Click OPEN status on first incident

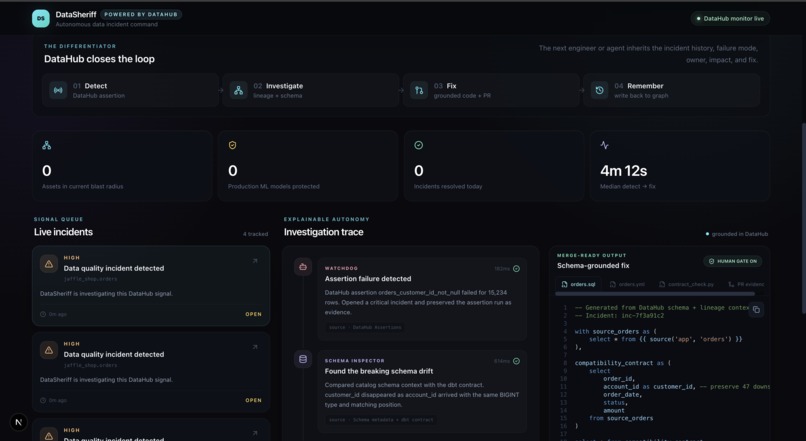point(253,314)
